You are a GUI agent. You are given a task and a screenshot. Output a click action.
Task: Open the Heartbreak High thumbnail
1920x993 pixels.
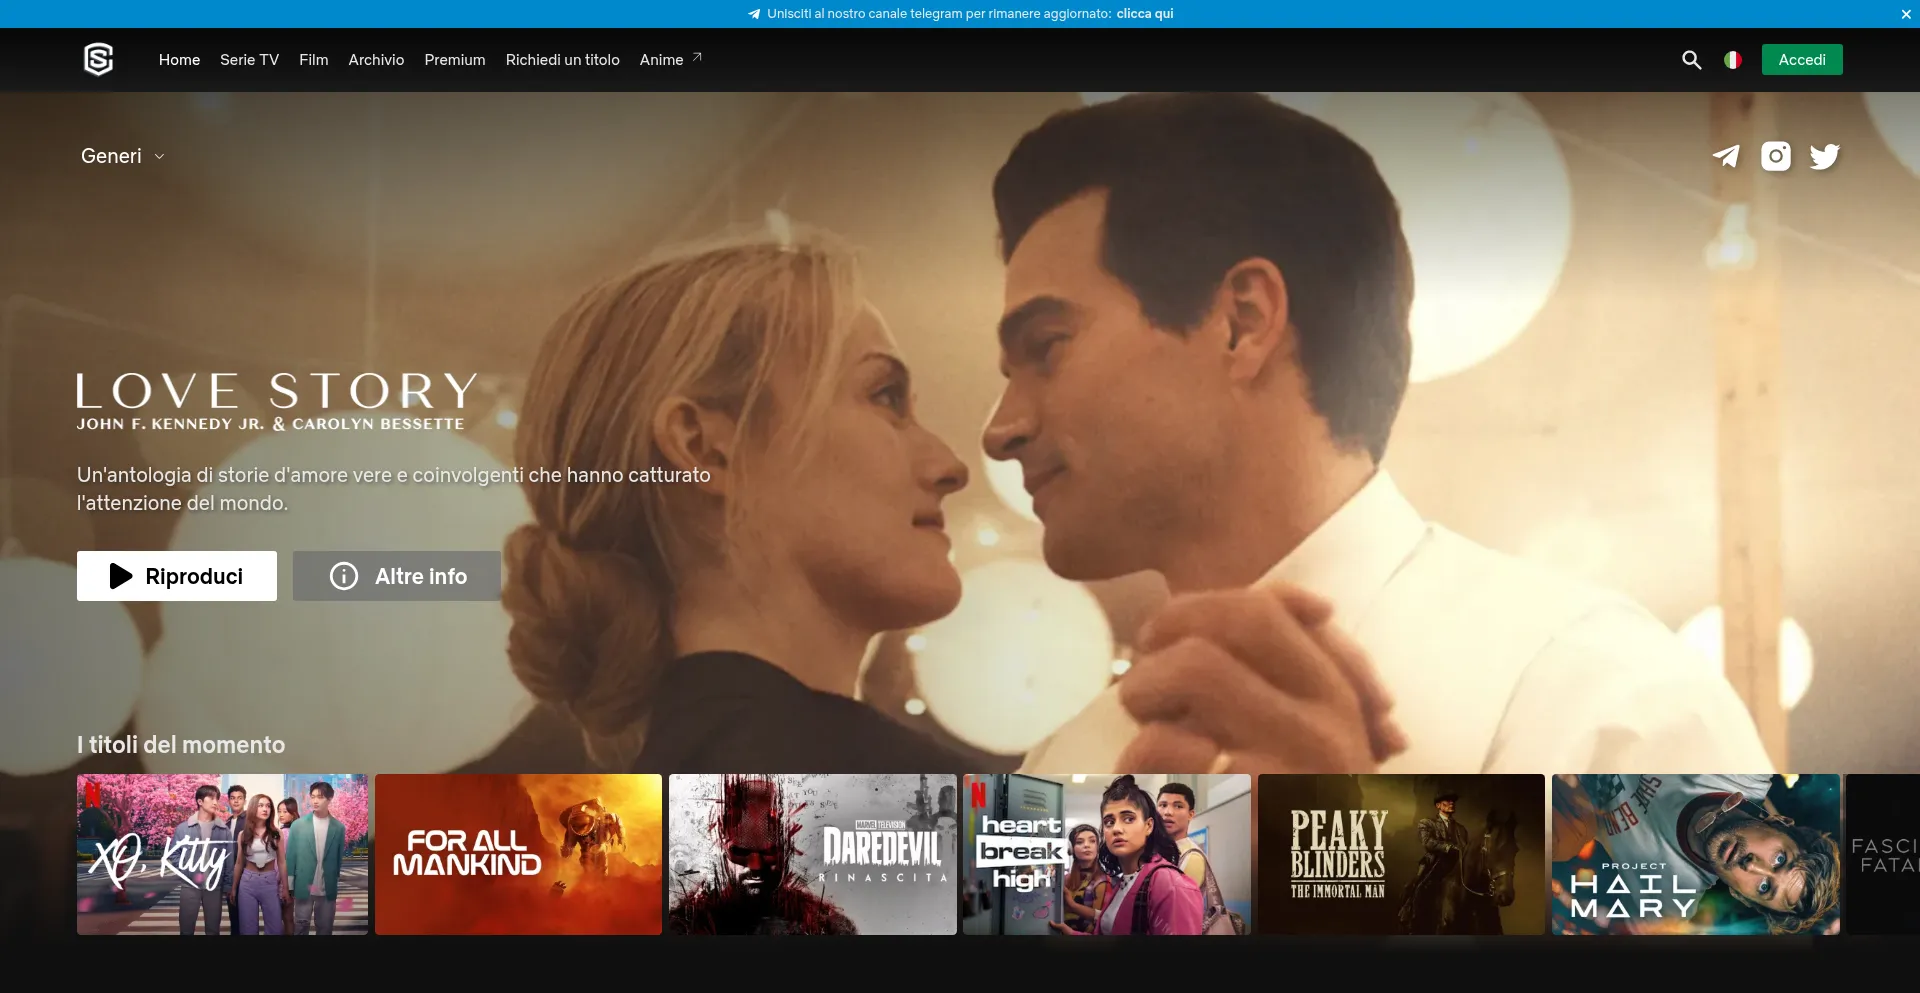1107,854
